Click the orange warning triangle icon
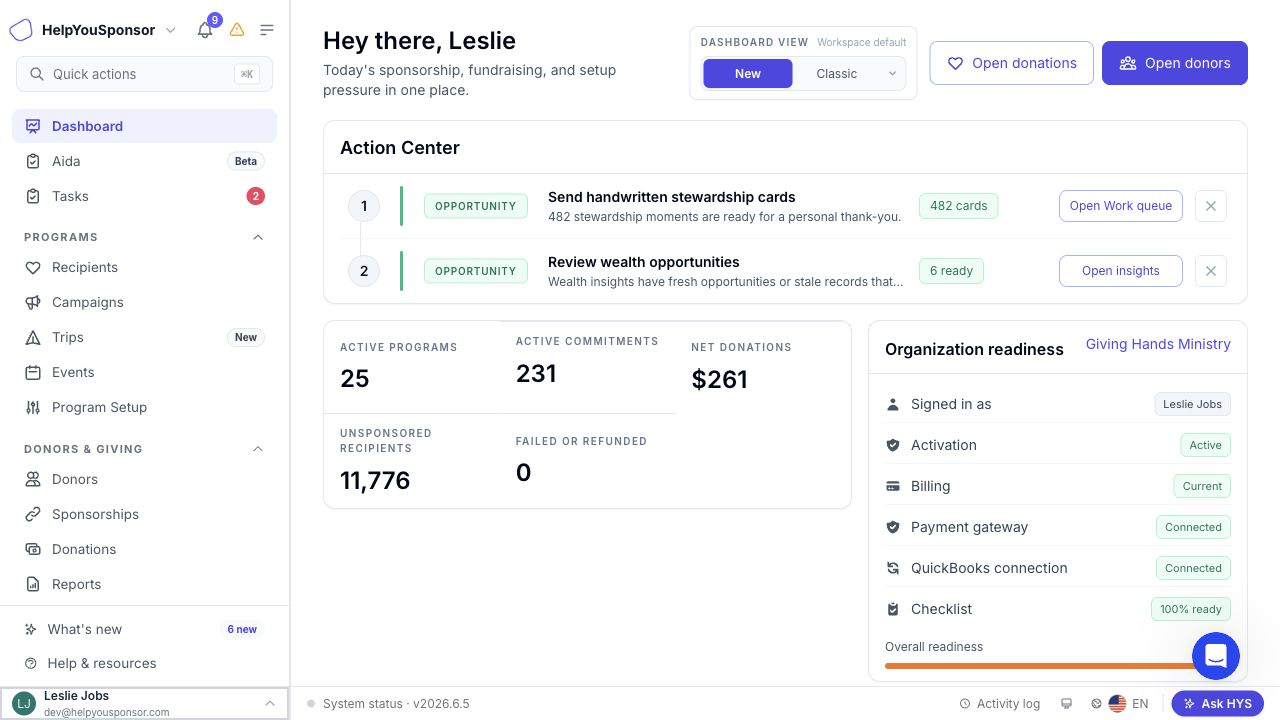1280x720 pixels. [237, 30]
